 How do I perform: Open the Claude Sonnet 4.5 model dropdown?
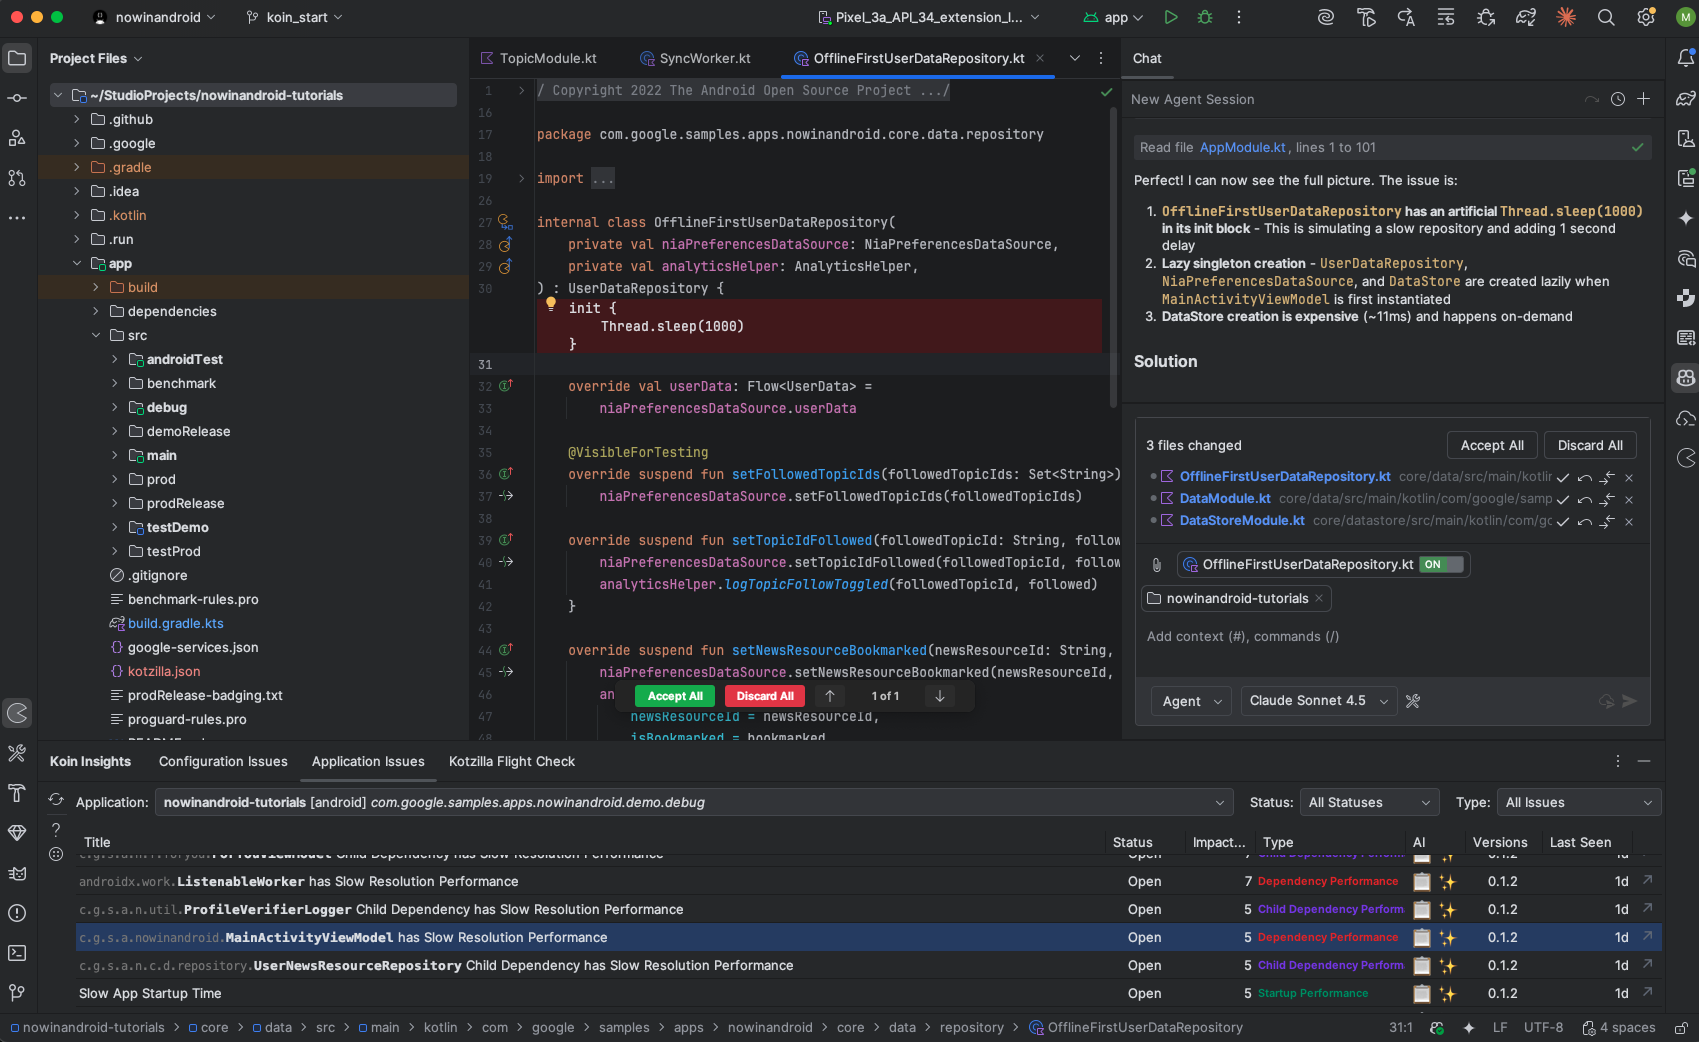coord(1318,701)
